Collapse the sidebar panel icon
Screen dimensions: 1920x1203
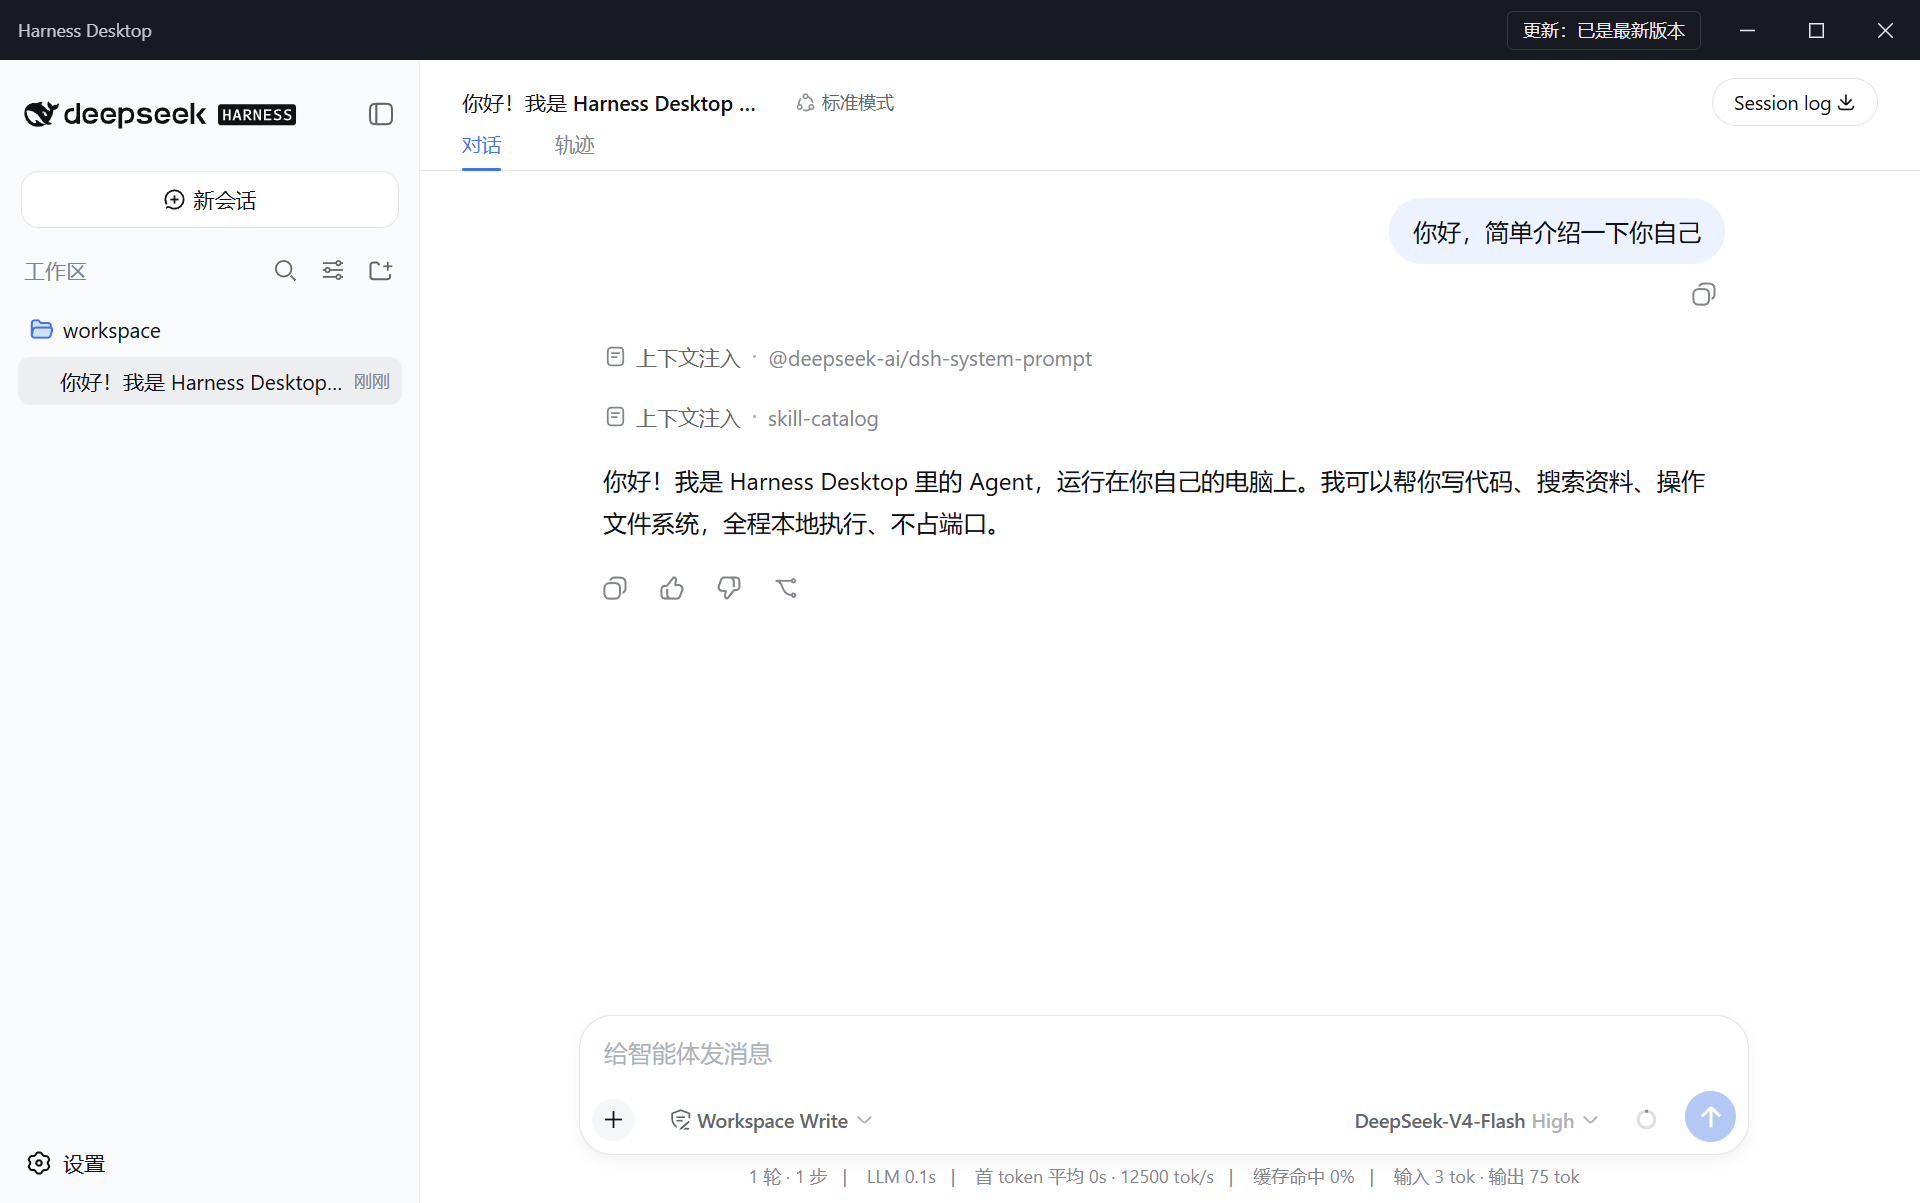[x=381, y=114]
